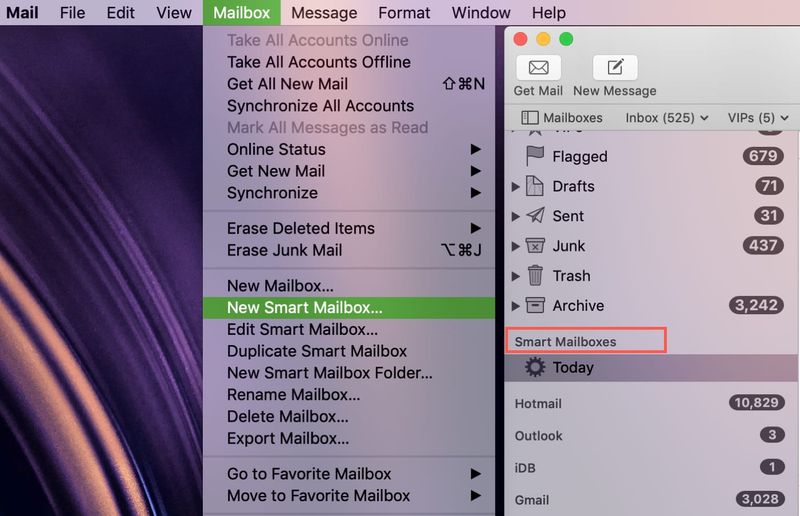Click the Archive box icon

(x=535, y=305)
